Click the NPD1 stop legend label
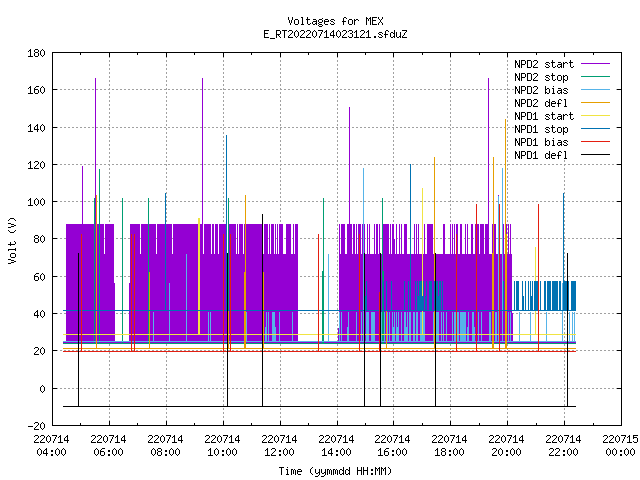 tap(541, 129)
